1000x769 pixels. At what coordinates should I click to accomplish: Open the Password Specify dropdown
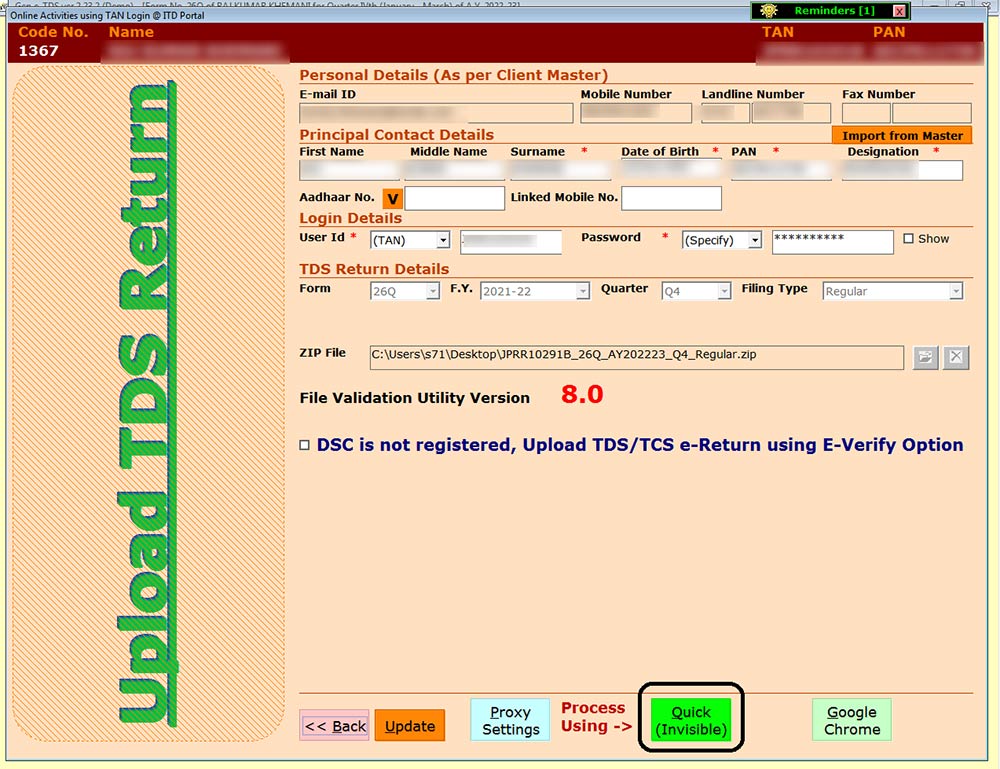[x=754, y=241]
